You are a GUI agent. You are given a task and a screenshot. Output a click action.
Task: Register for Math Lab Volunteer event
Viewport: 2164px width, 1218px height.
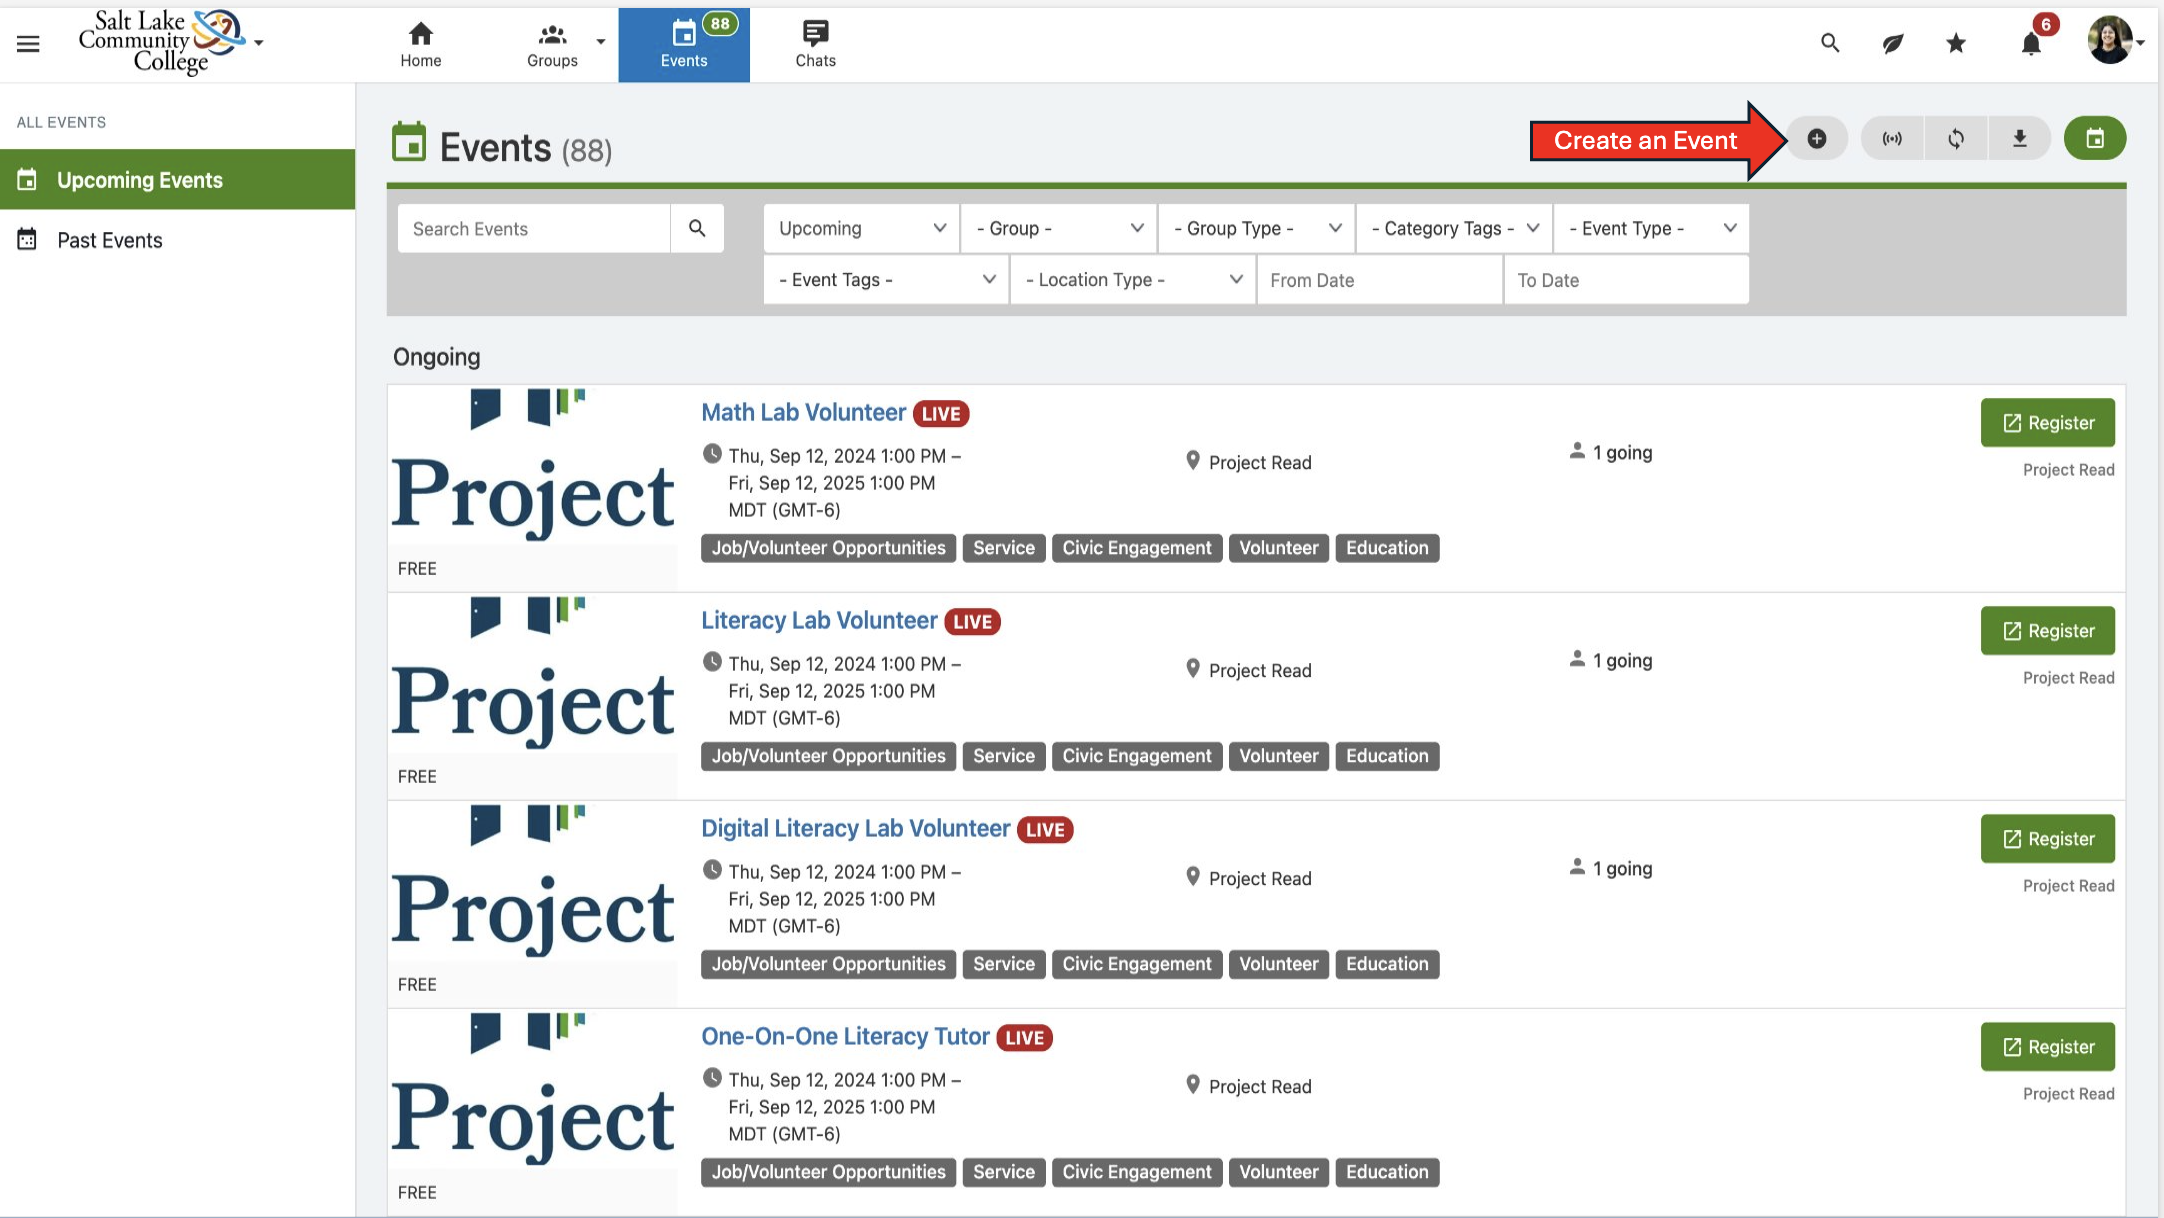coord(2047,423)
